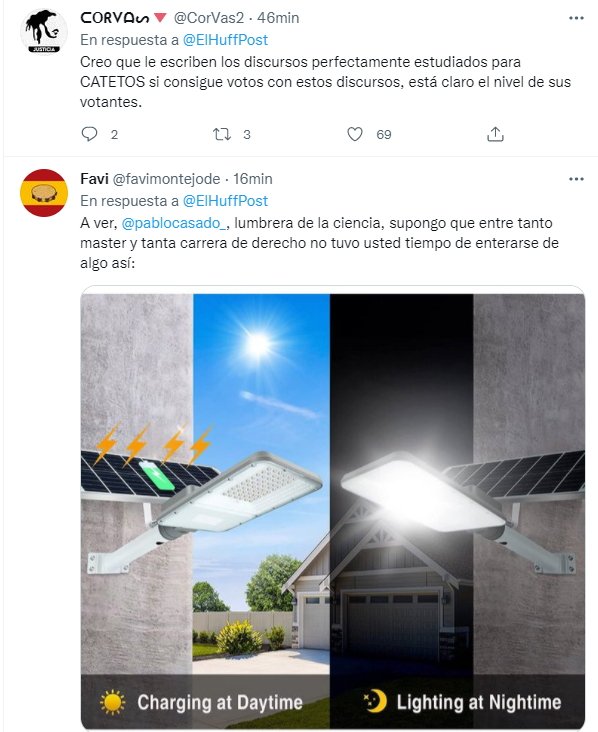
Task: View the solar street light image
Action: 332,507
